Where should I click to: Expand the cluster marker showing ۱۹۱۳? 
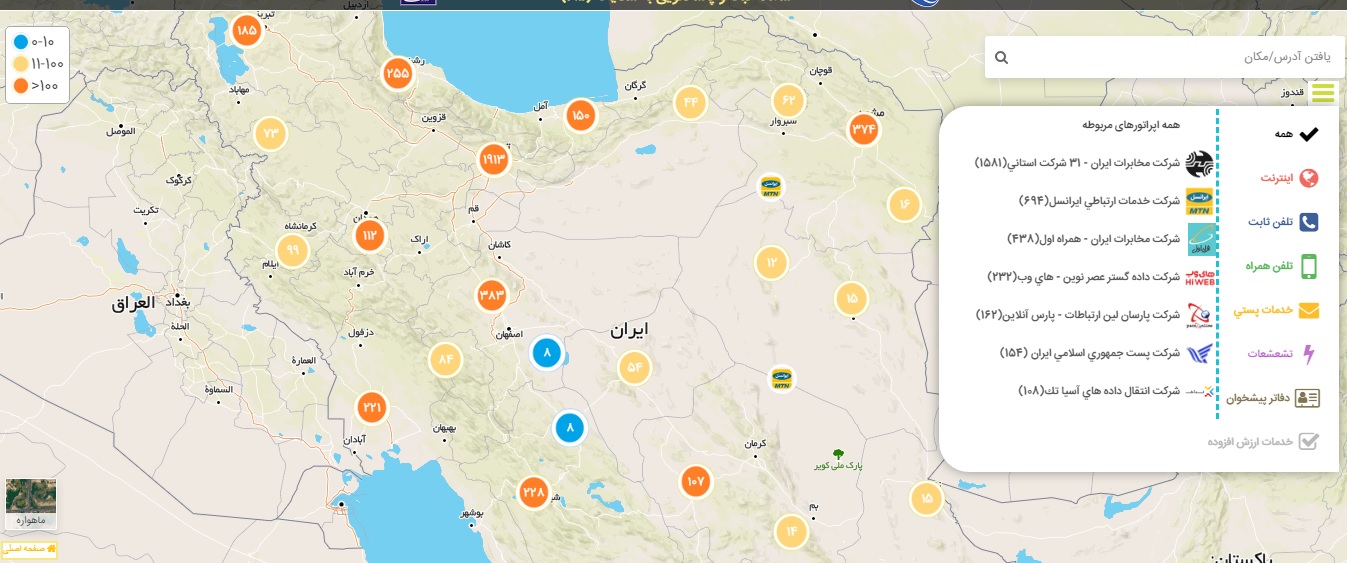[494, 159]
